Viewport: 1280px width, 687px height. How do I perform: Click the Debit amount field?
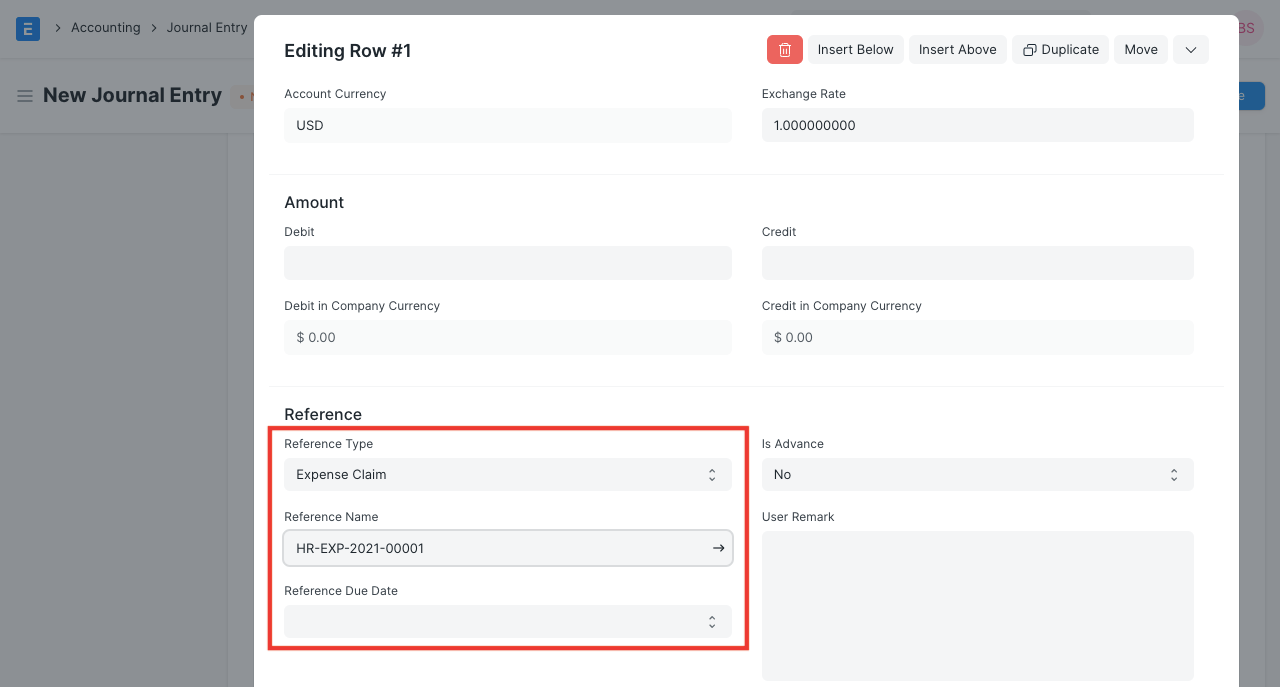click(507, 263)
